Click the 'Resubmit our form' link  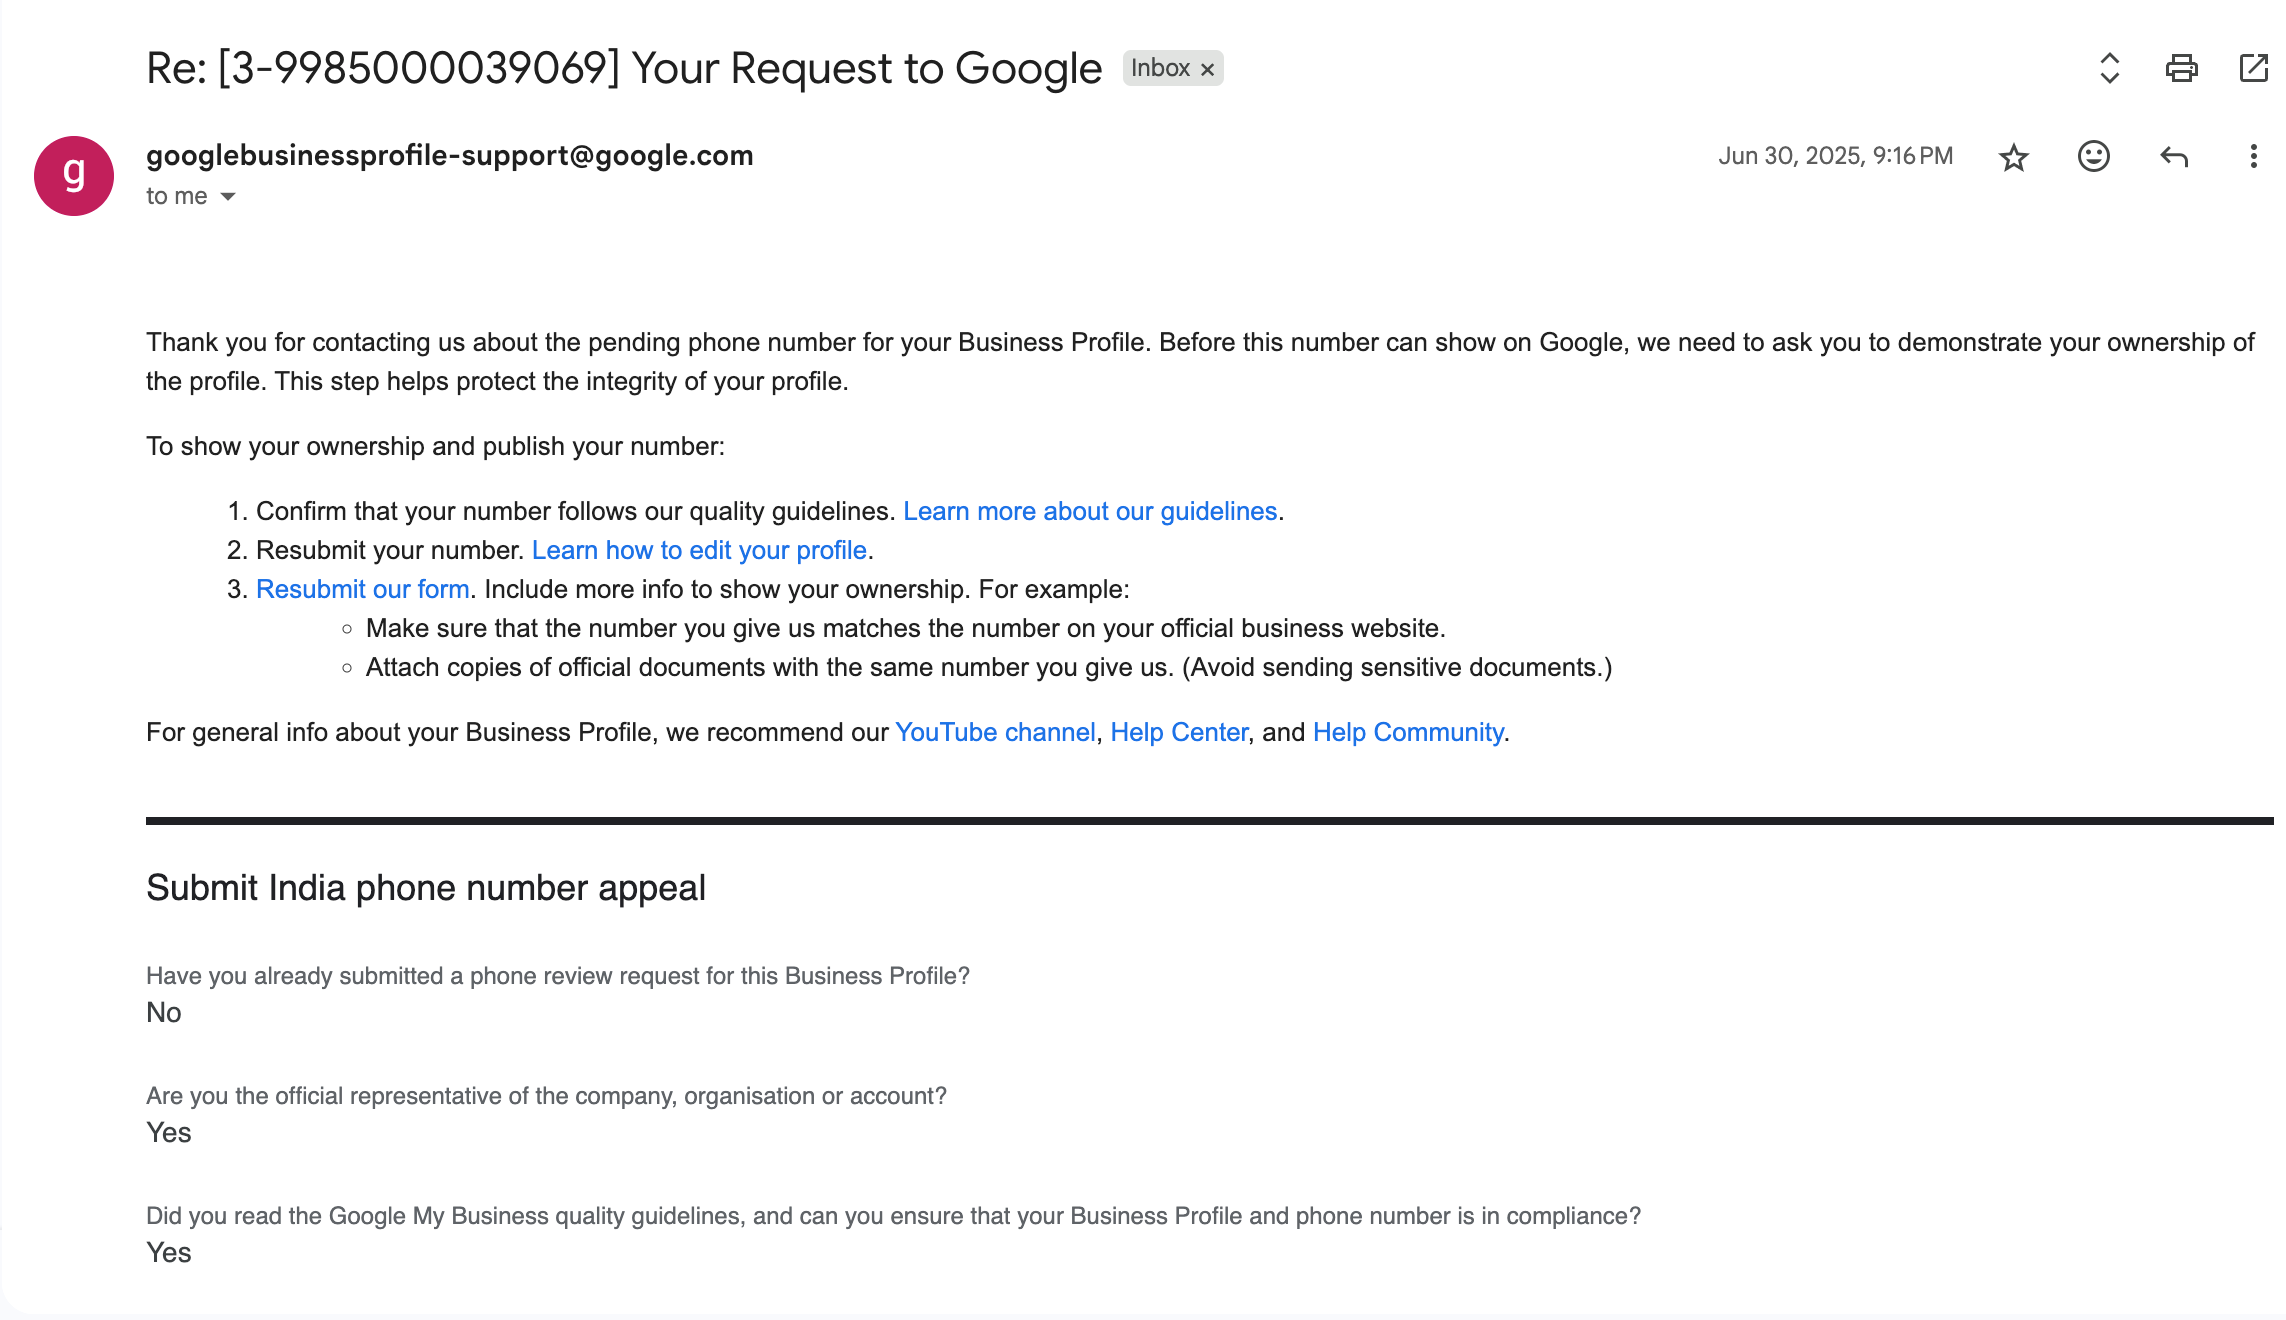click(x=362, y=589)
